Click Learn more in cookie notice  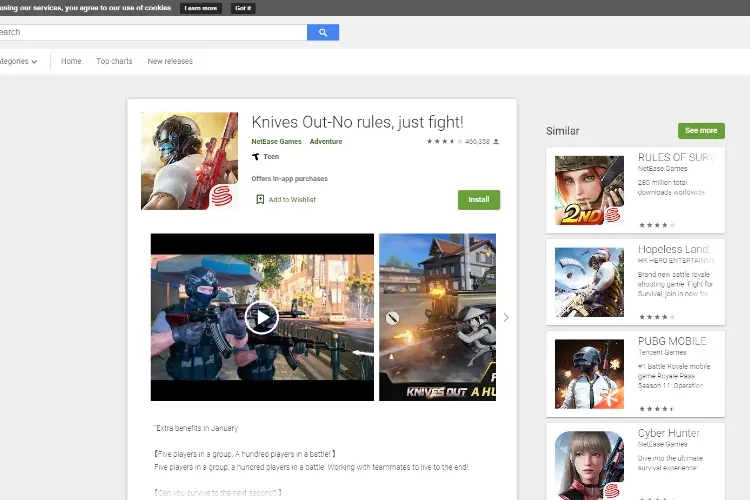pos(201,8)
